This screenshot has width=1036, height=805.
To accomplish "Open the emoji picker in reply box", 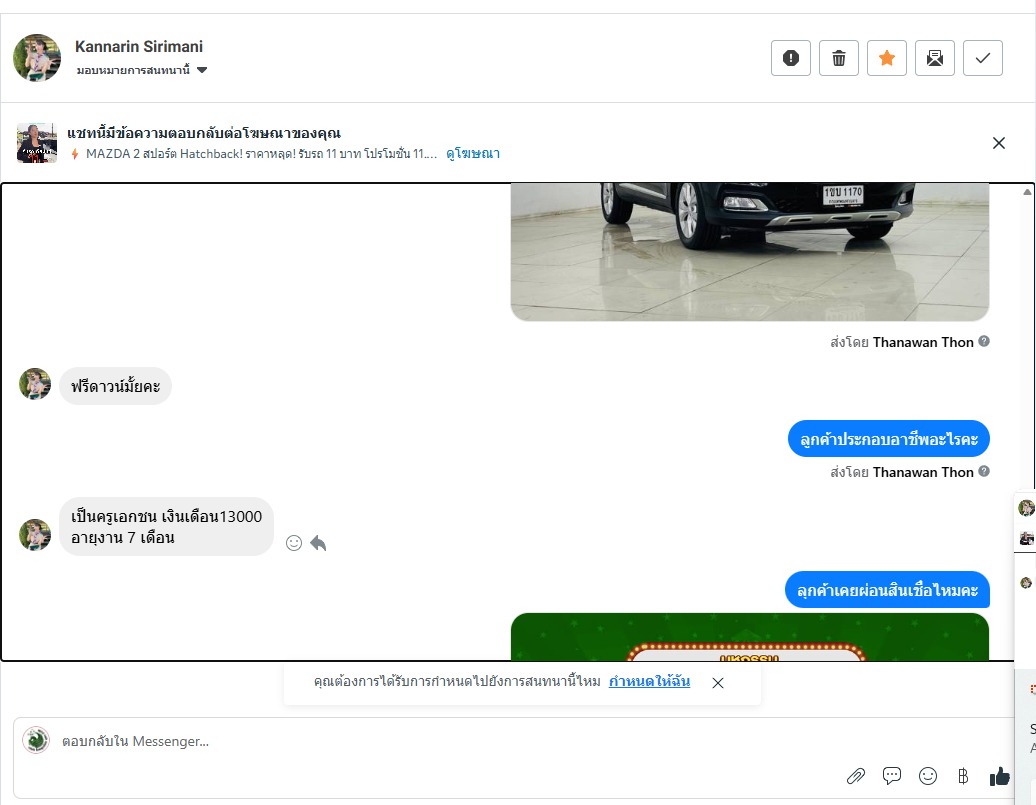I will [x=928, y=776].
